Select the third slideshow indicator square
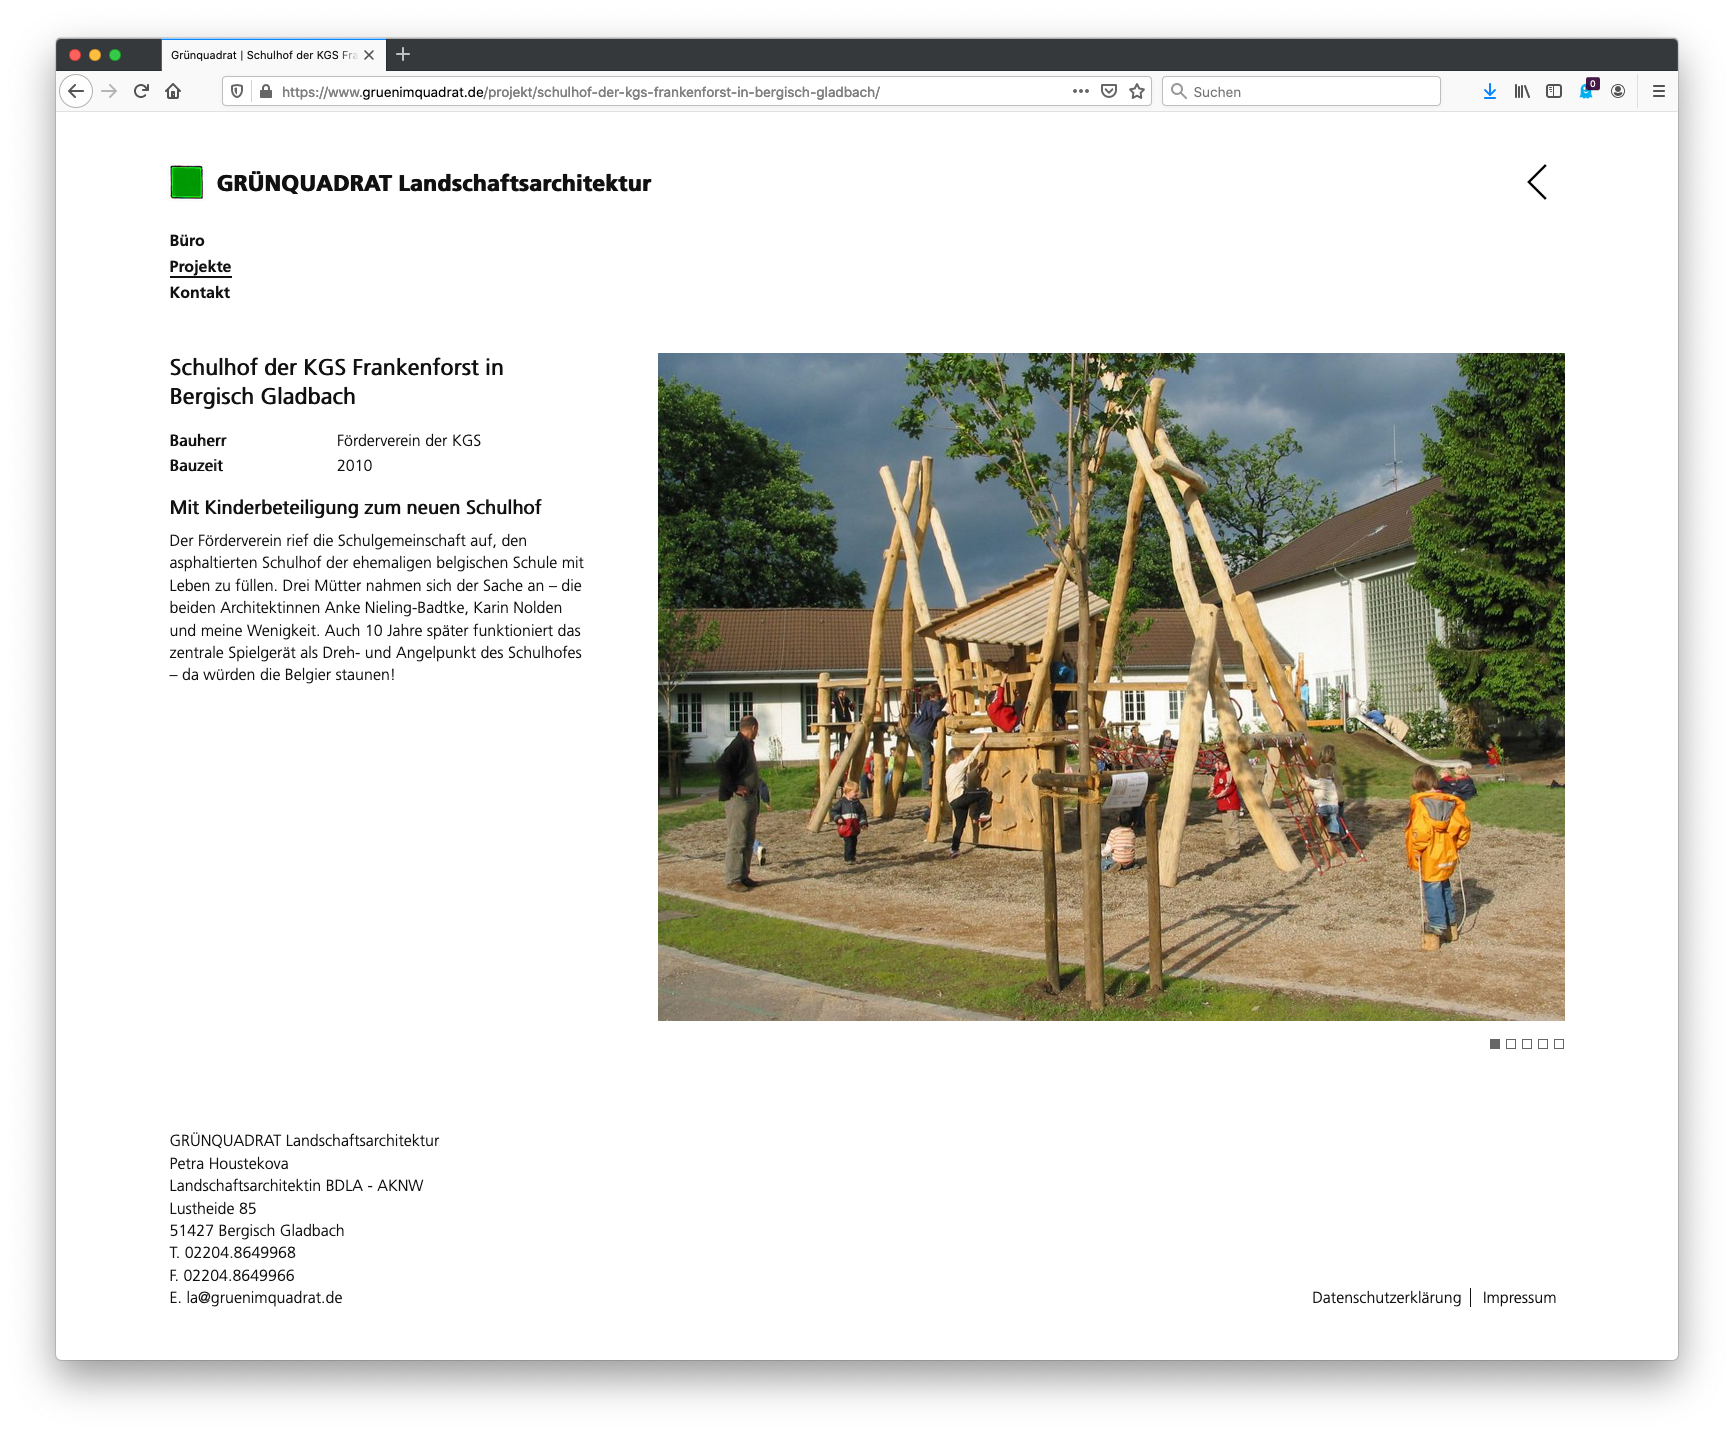This screenshot has height=1434, width=1734. pyautogui.click(x=1527, y=1044)
